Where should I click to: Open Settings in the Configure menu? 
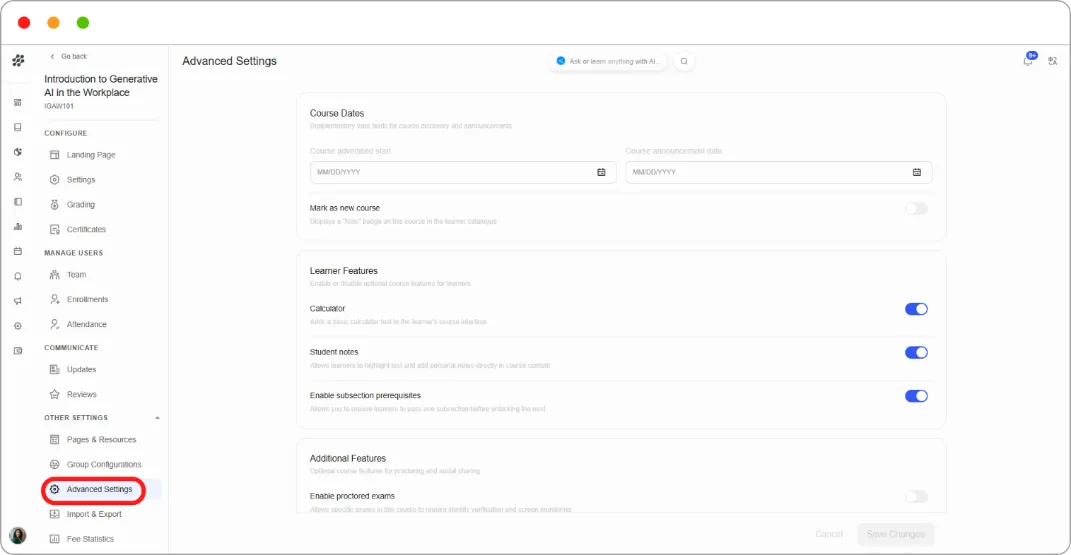tap(81, 180)
